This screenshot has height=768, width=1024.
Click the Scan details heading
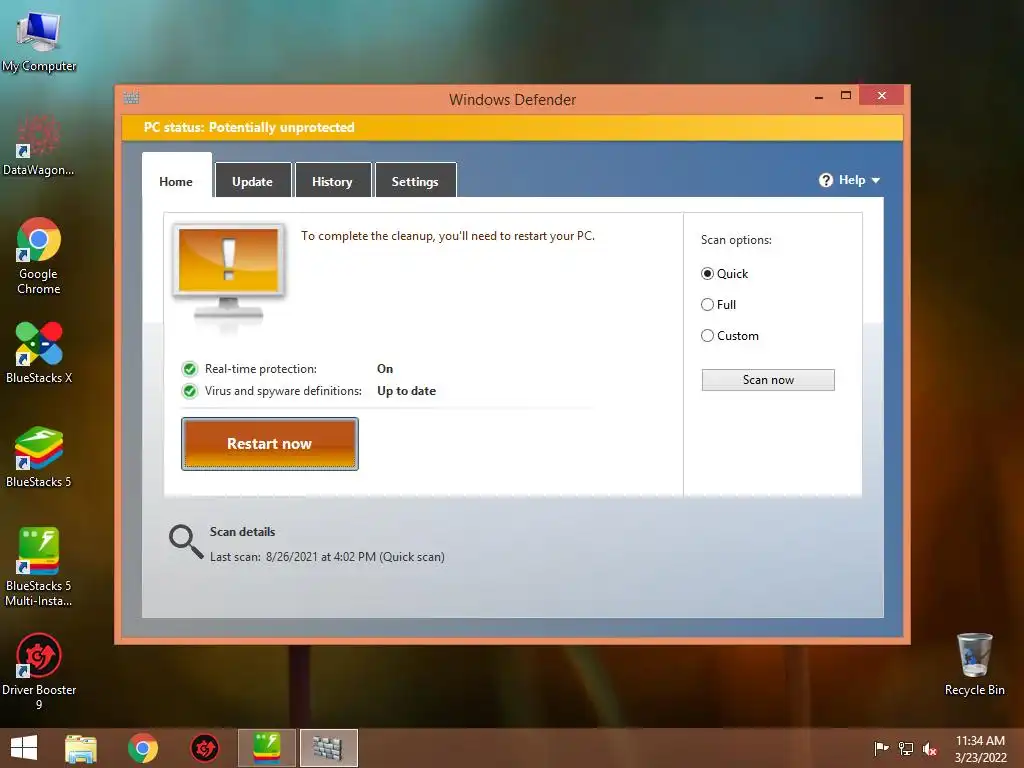click(x=242, y=532)
